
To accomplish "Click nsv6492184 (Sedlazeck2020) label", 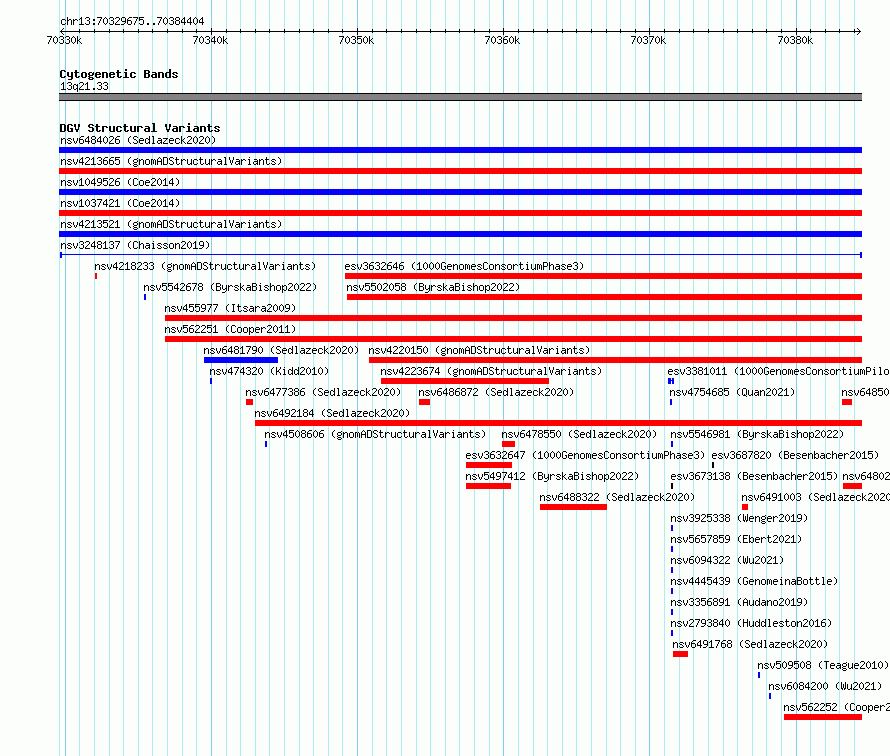I will click(332, 413).
